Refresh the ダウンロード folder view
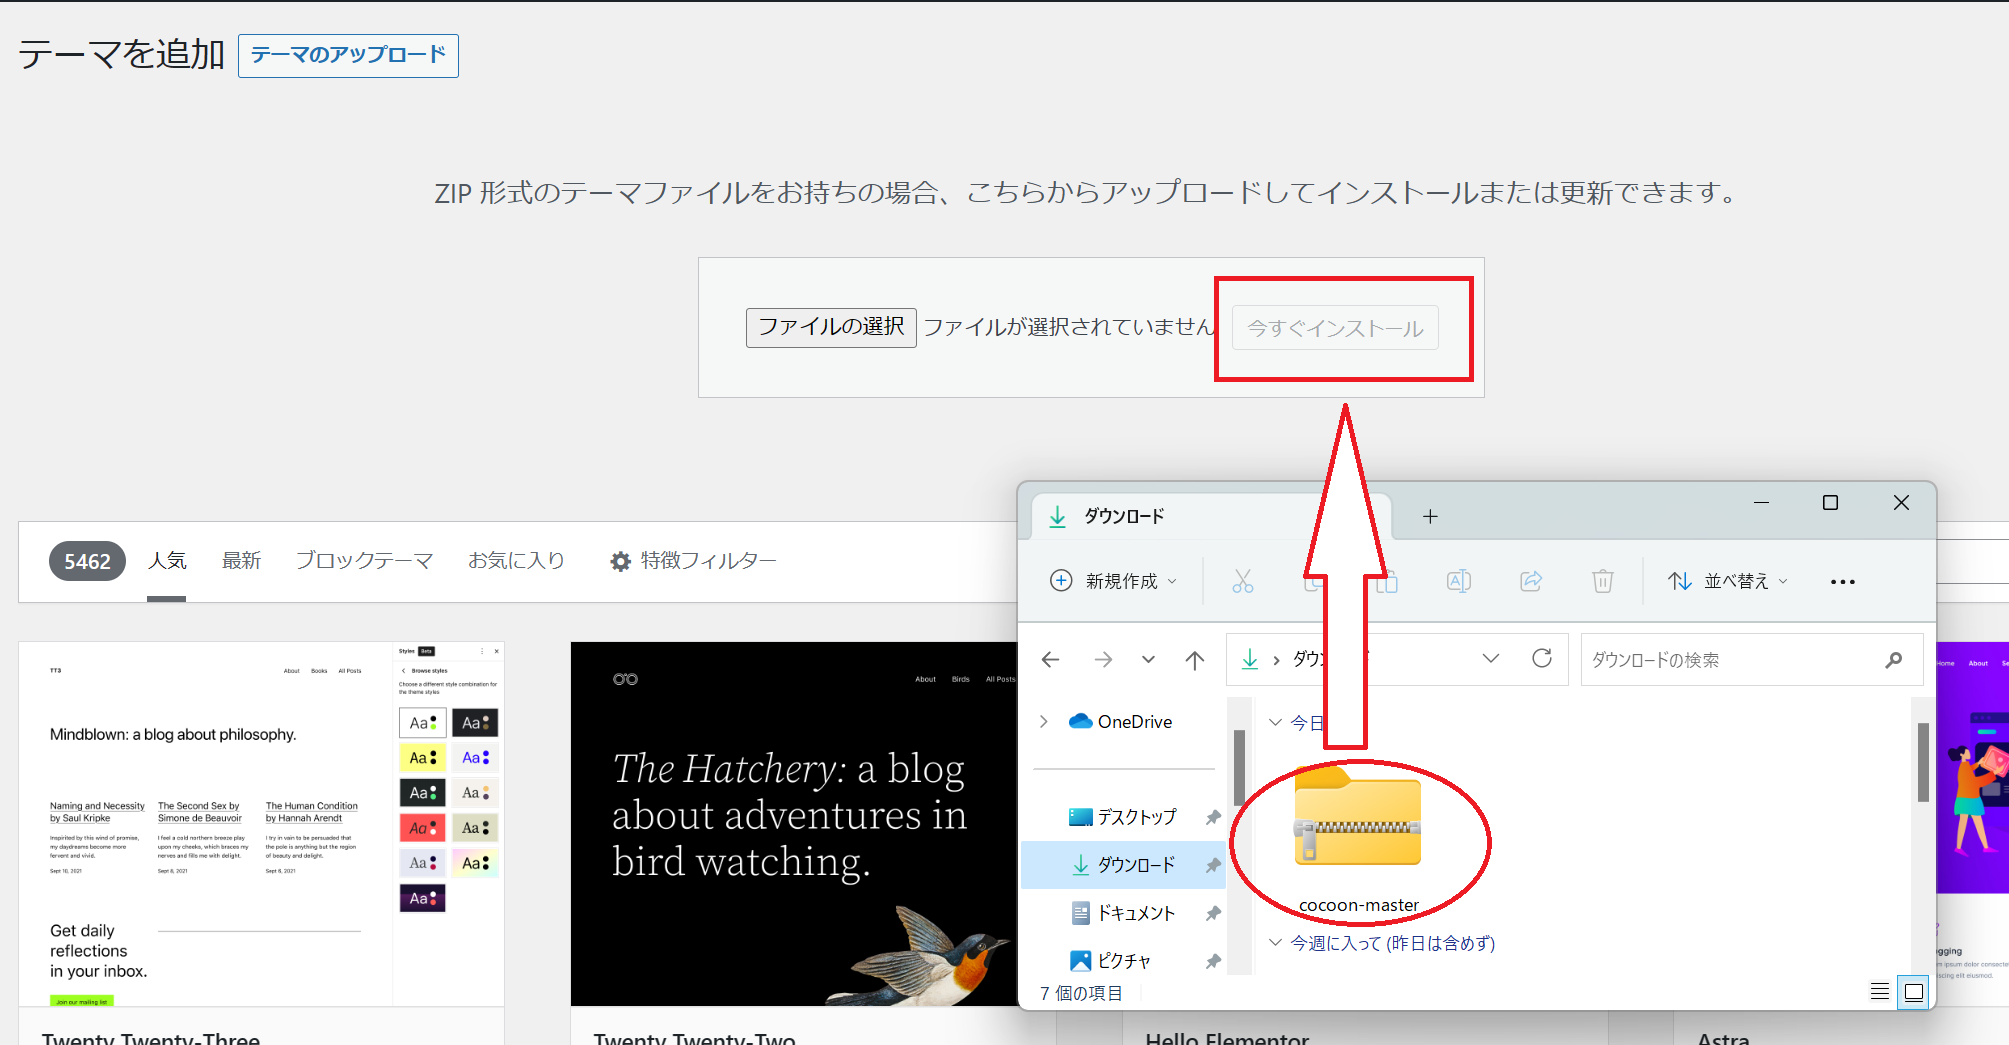This screenshot has height=1045, width=2009. pyautogui.click(x=1541, y=658)
